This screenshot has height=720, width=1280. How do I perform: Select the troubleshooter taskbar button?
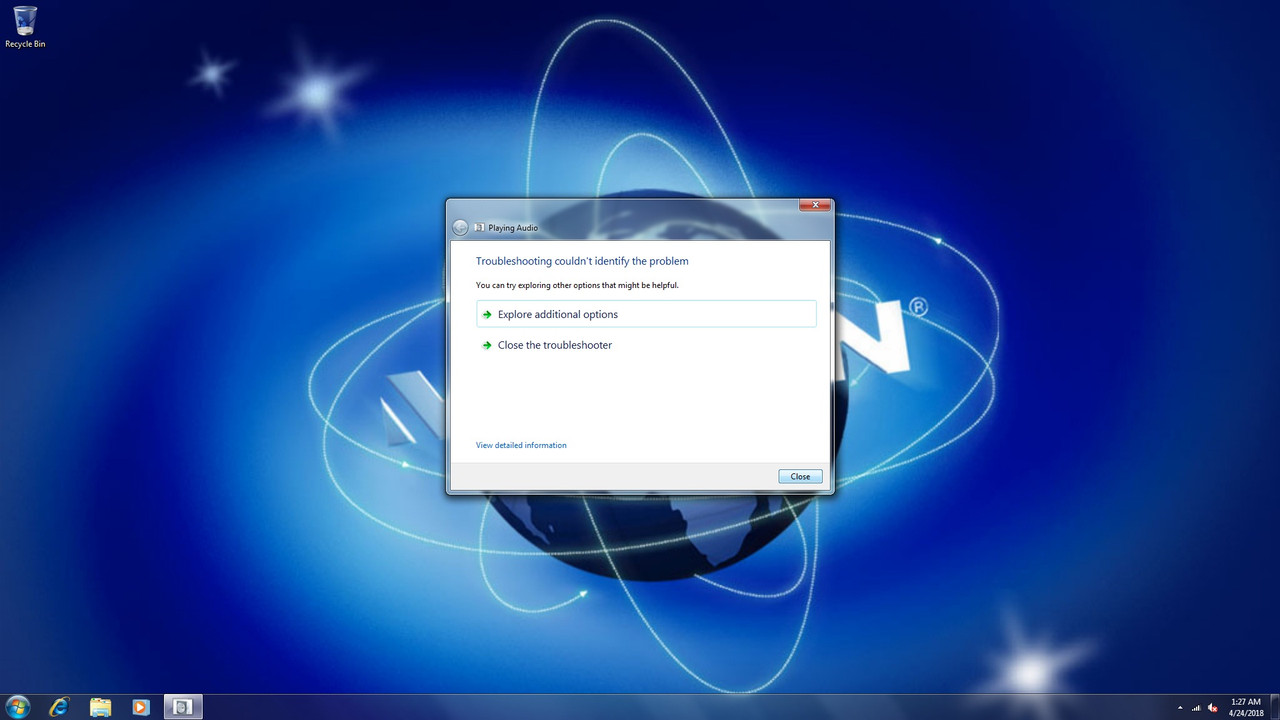pos(182,707)
